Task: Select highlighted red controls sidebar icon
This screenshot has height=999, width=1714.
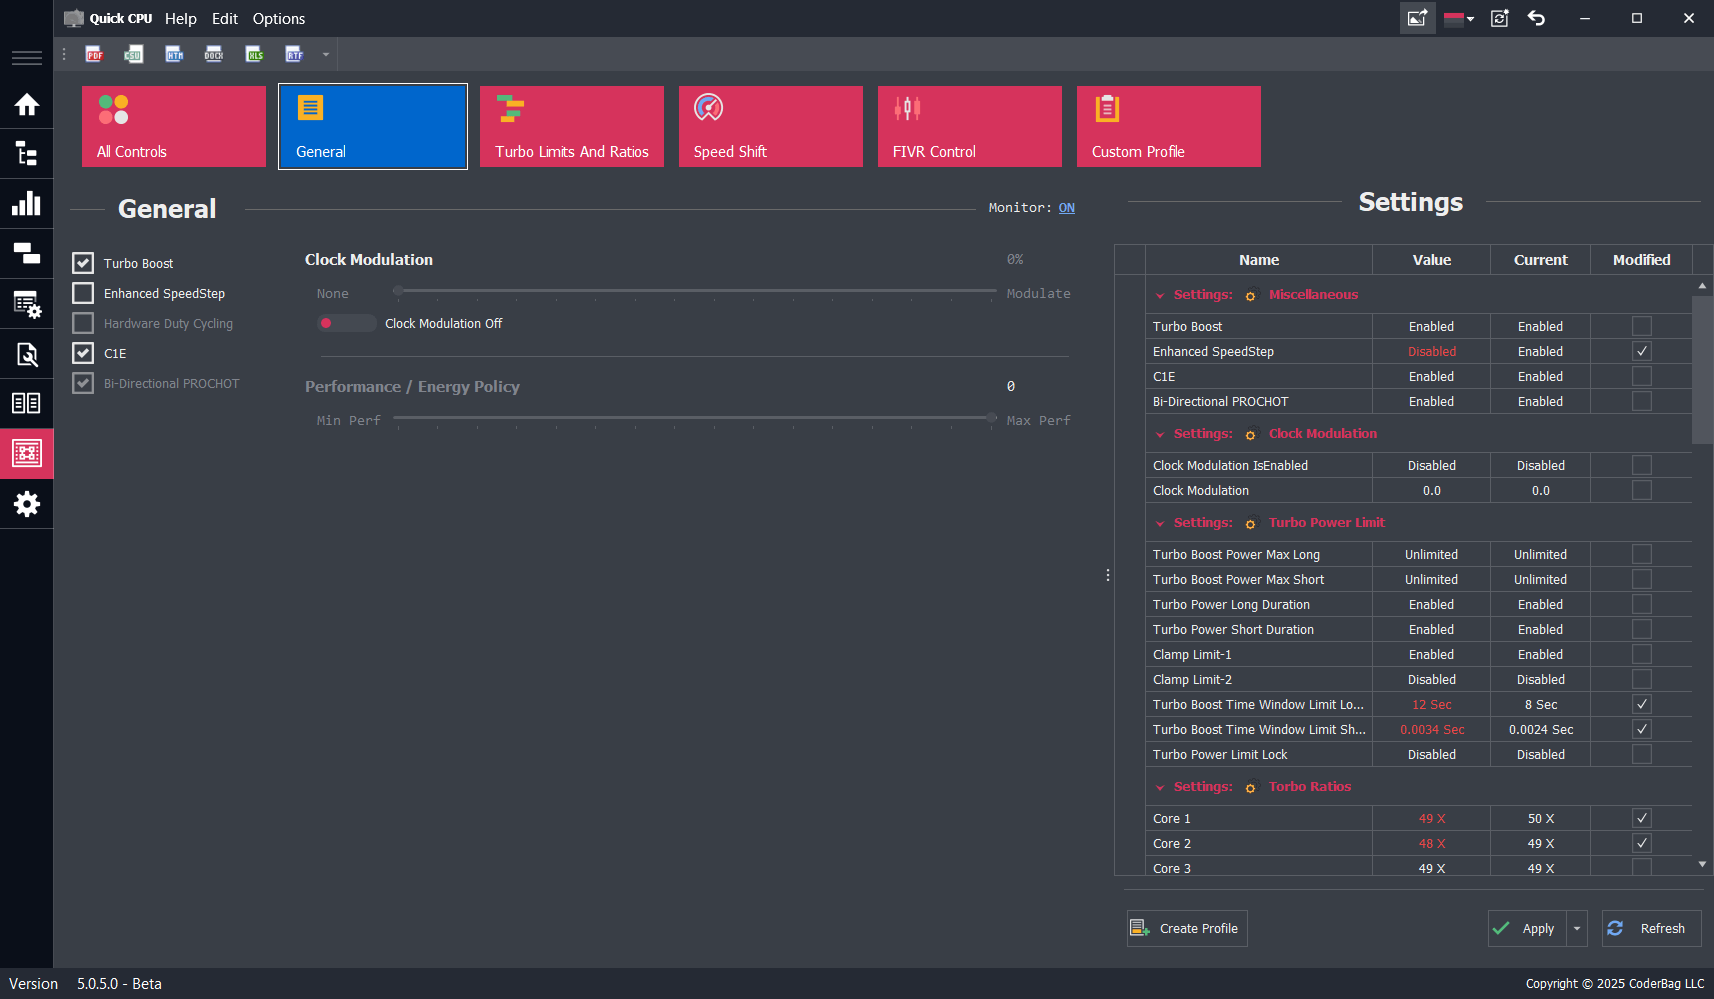Action: point(27,453)
